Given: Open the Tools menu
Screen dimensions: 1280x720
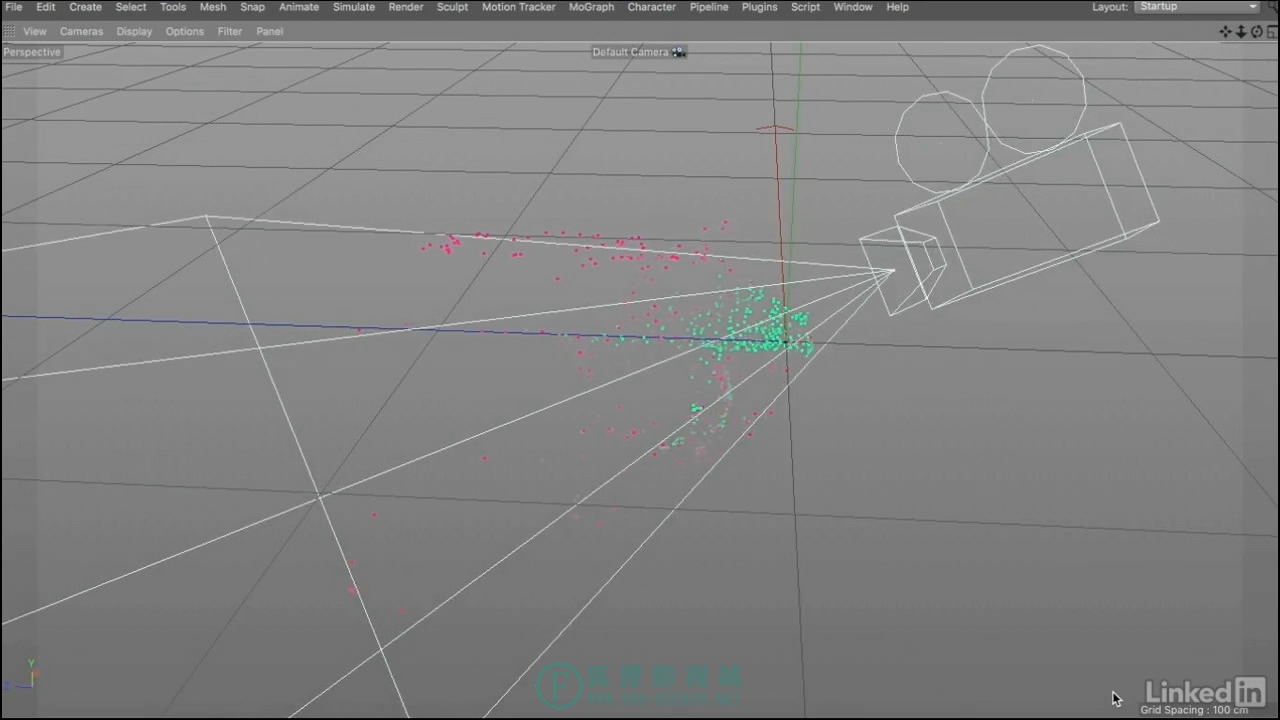Looking at the screenshot, I should pyautogui.click(x=173, y=7).
